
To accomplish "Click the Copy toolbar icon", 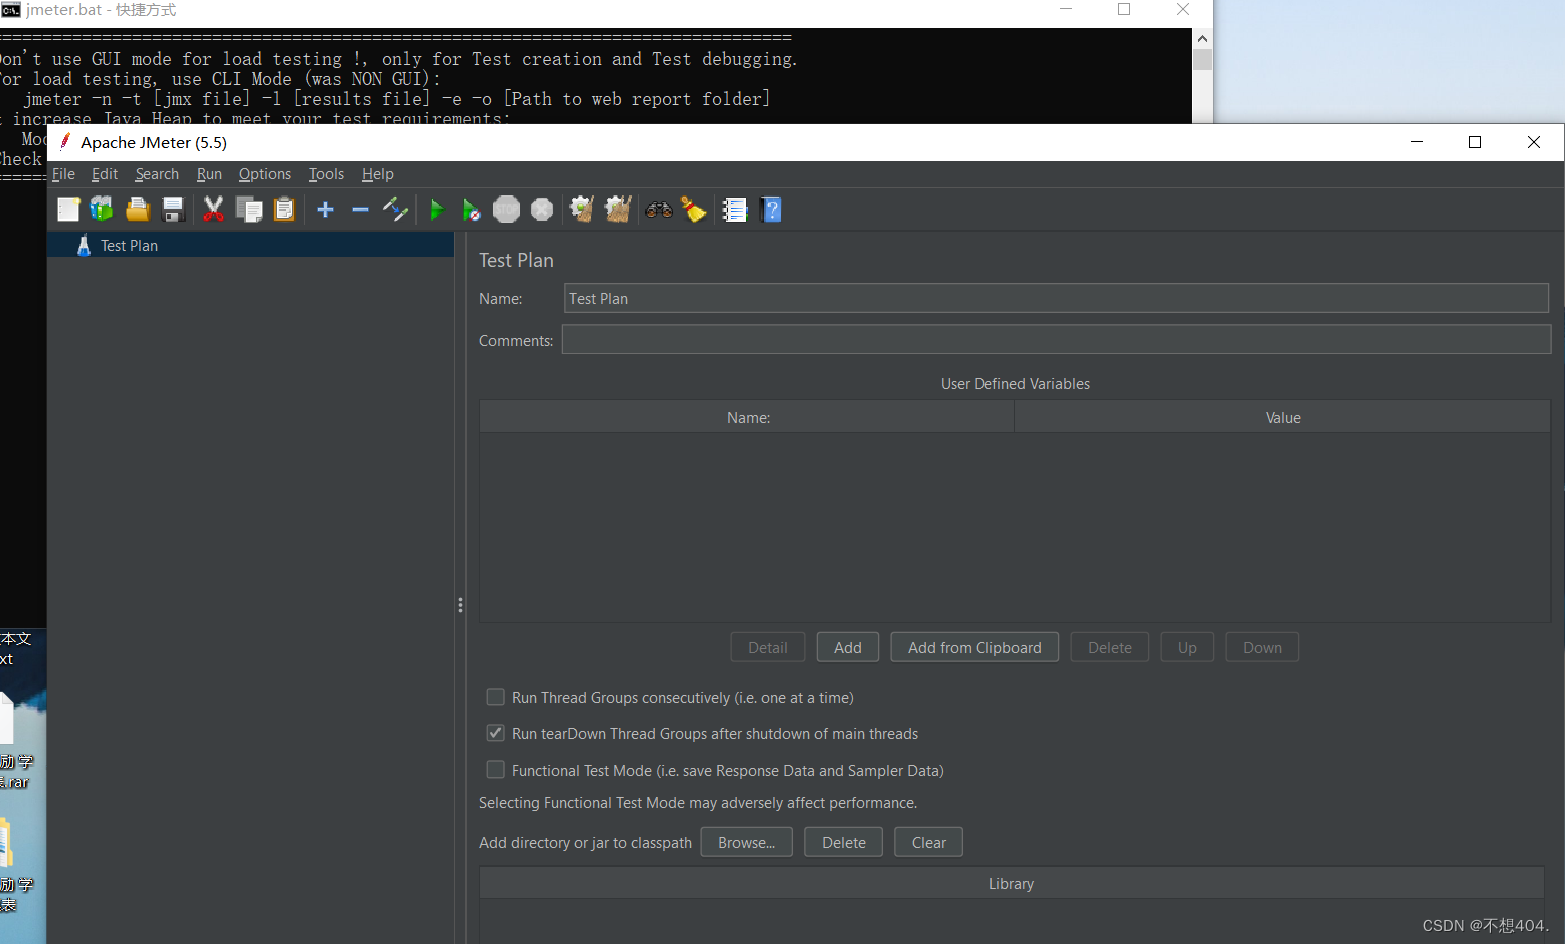I will point(249,210).
